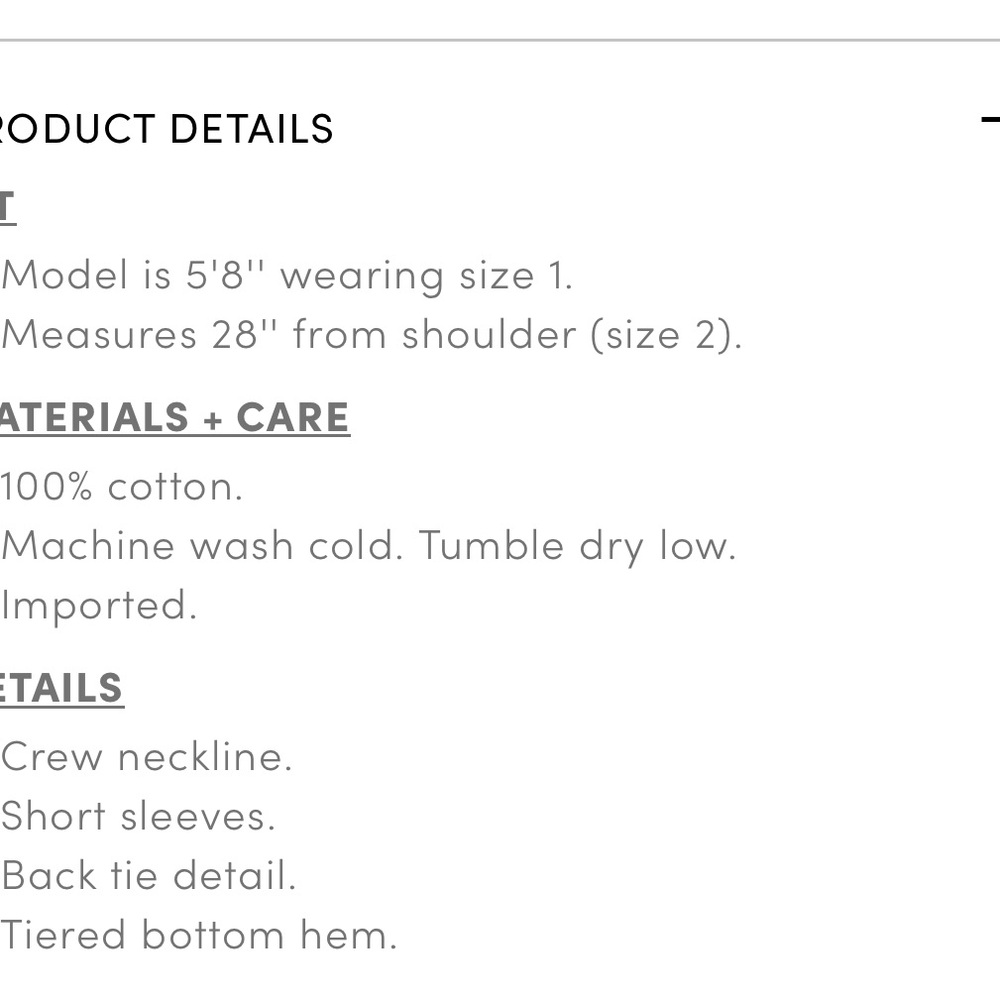
Task: Click the '100% cotton.' text
Action: pos(121,487)
